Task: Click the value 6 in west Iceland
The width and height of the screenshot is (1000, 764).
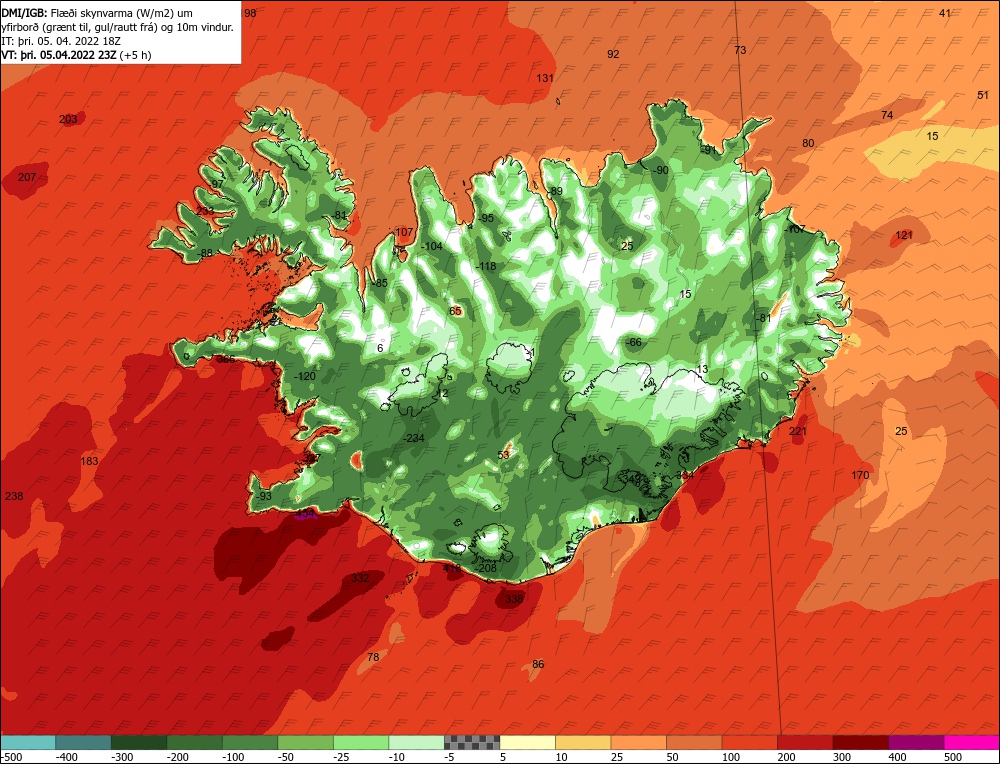Action: point(380,348)
